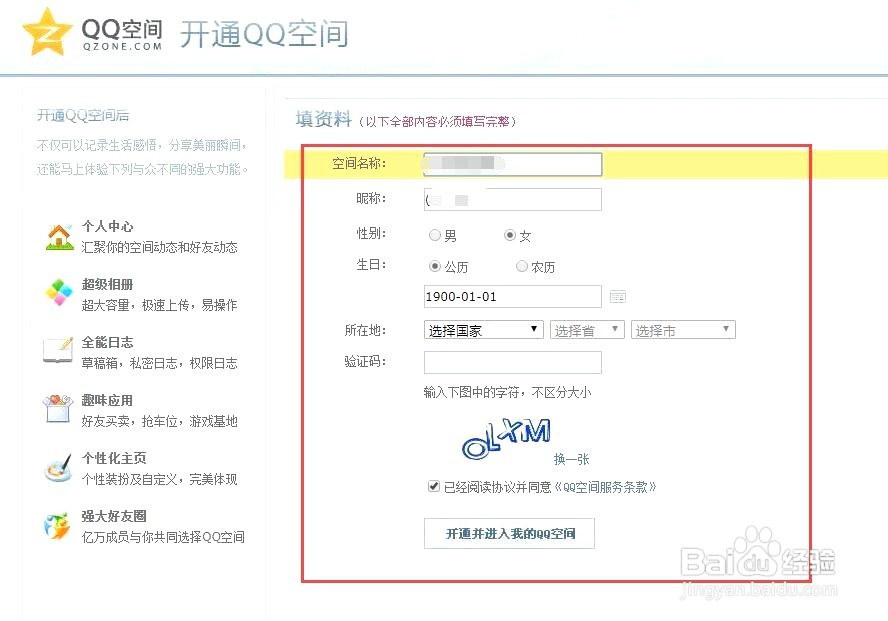The image size is (888, 621).
Task: Open the 选择市 dropdown
Action: pyautogui.click(x=684, y=330)
